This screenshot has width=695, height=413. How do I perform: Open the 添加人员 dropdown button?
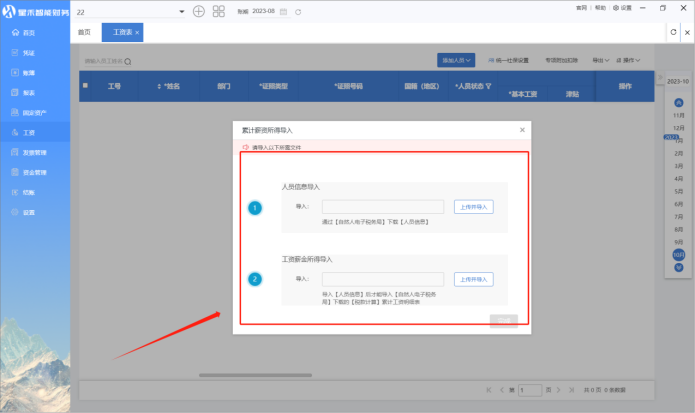coord(455,60)
